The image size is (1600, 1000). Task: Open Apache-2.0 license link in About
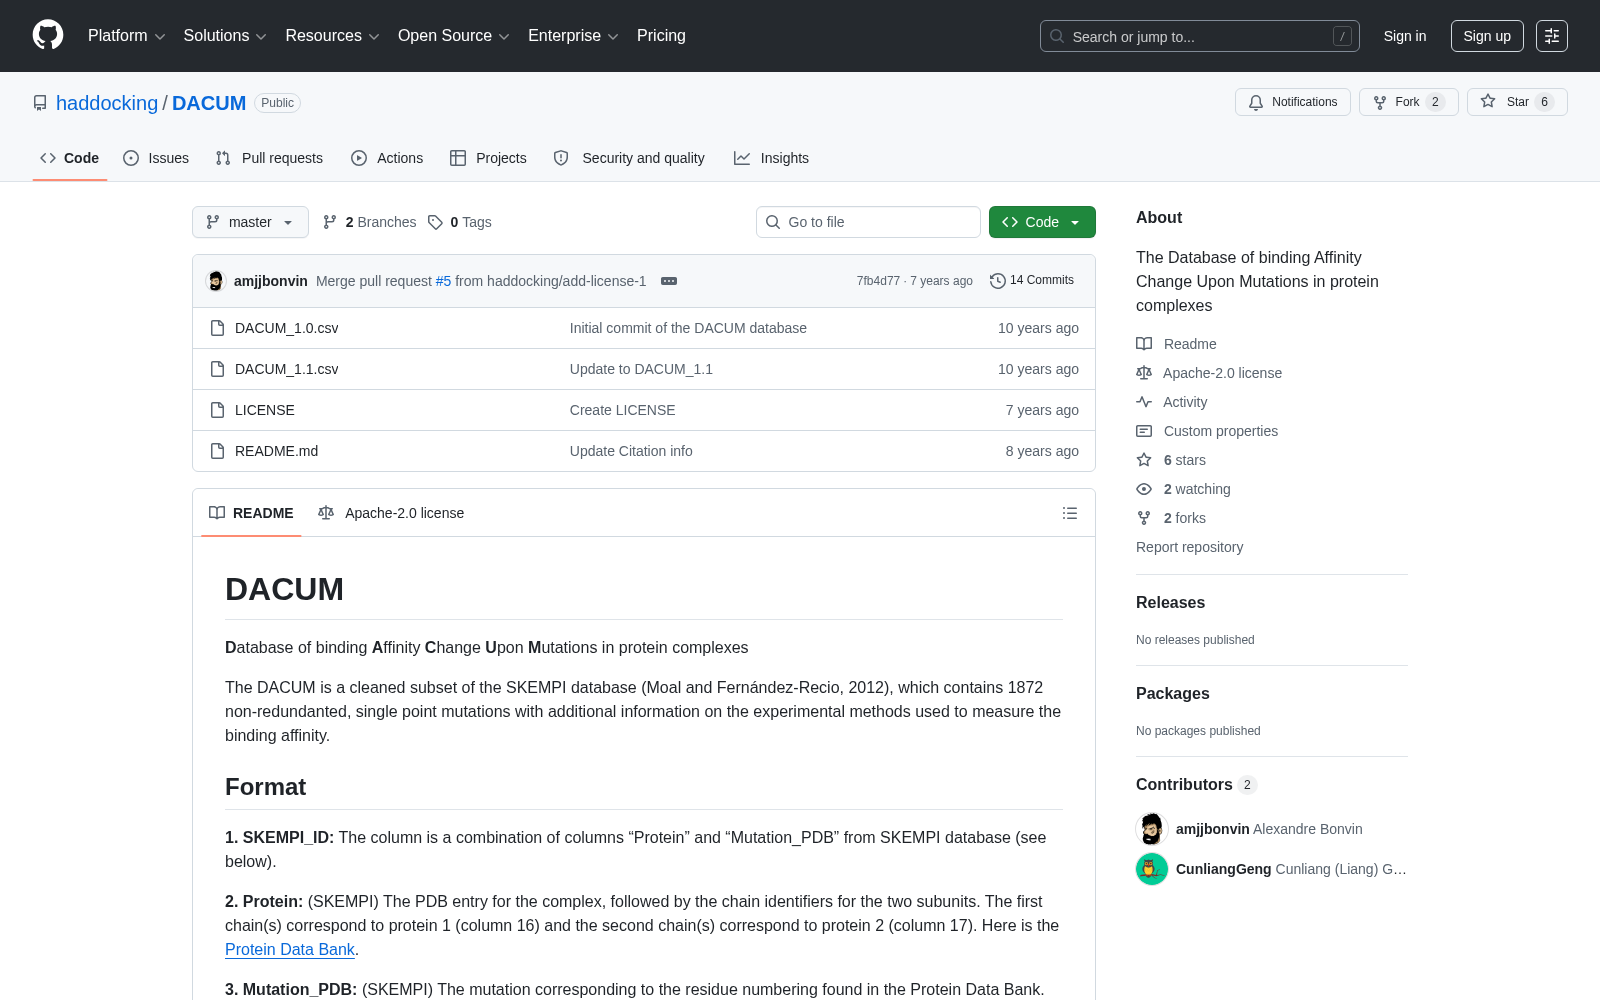[1209, 373]
